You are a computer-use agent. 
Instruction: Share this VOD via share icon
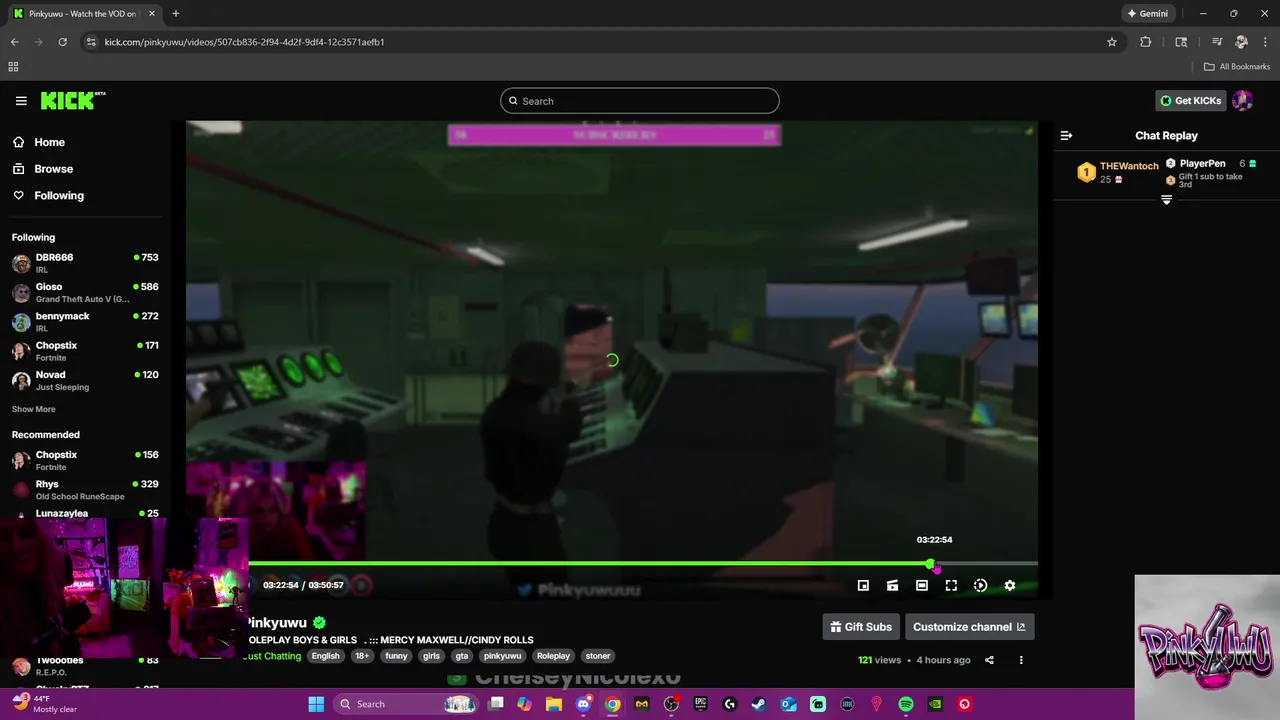(989, 660)
